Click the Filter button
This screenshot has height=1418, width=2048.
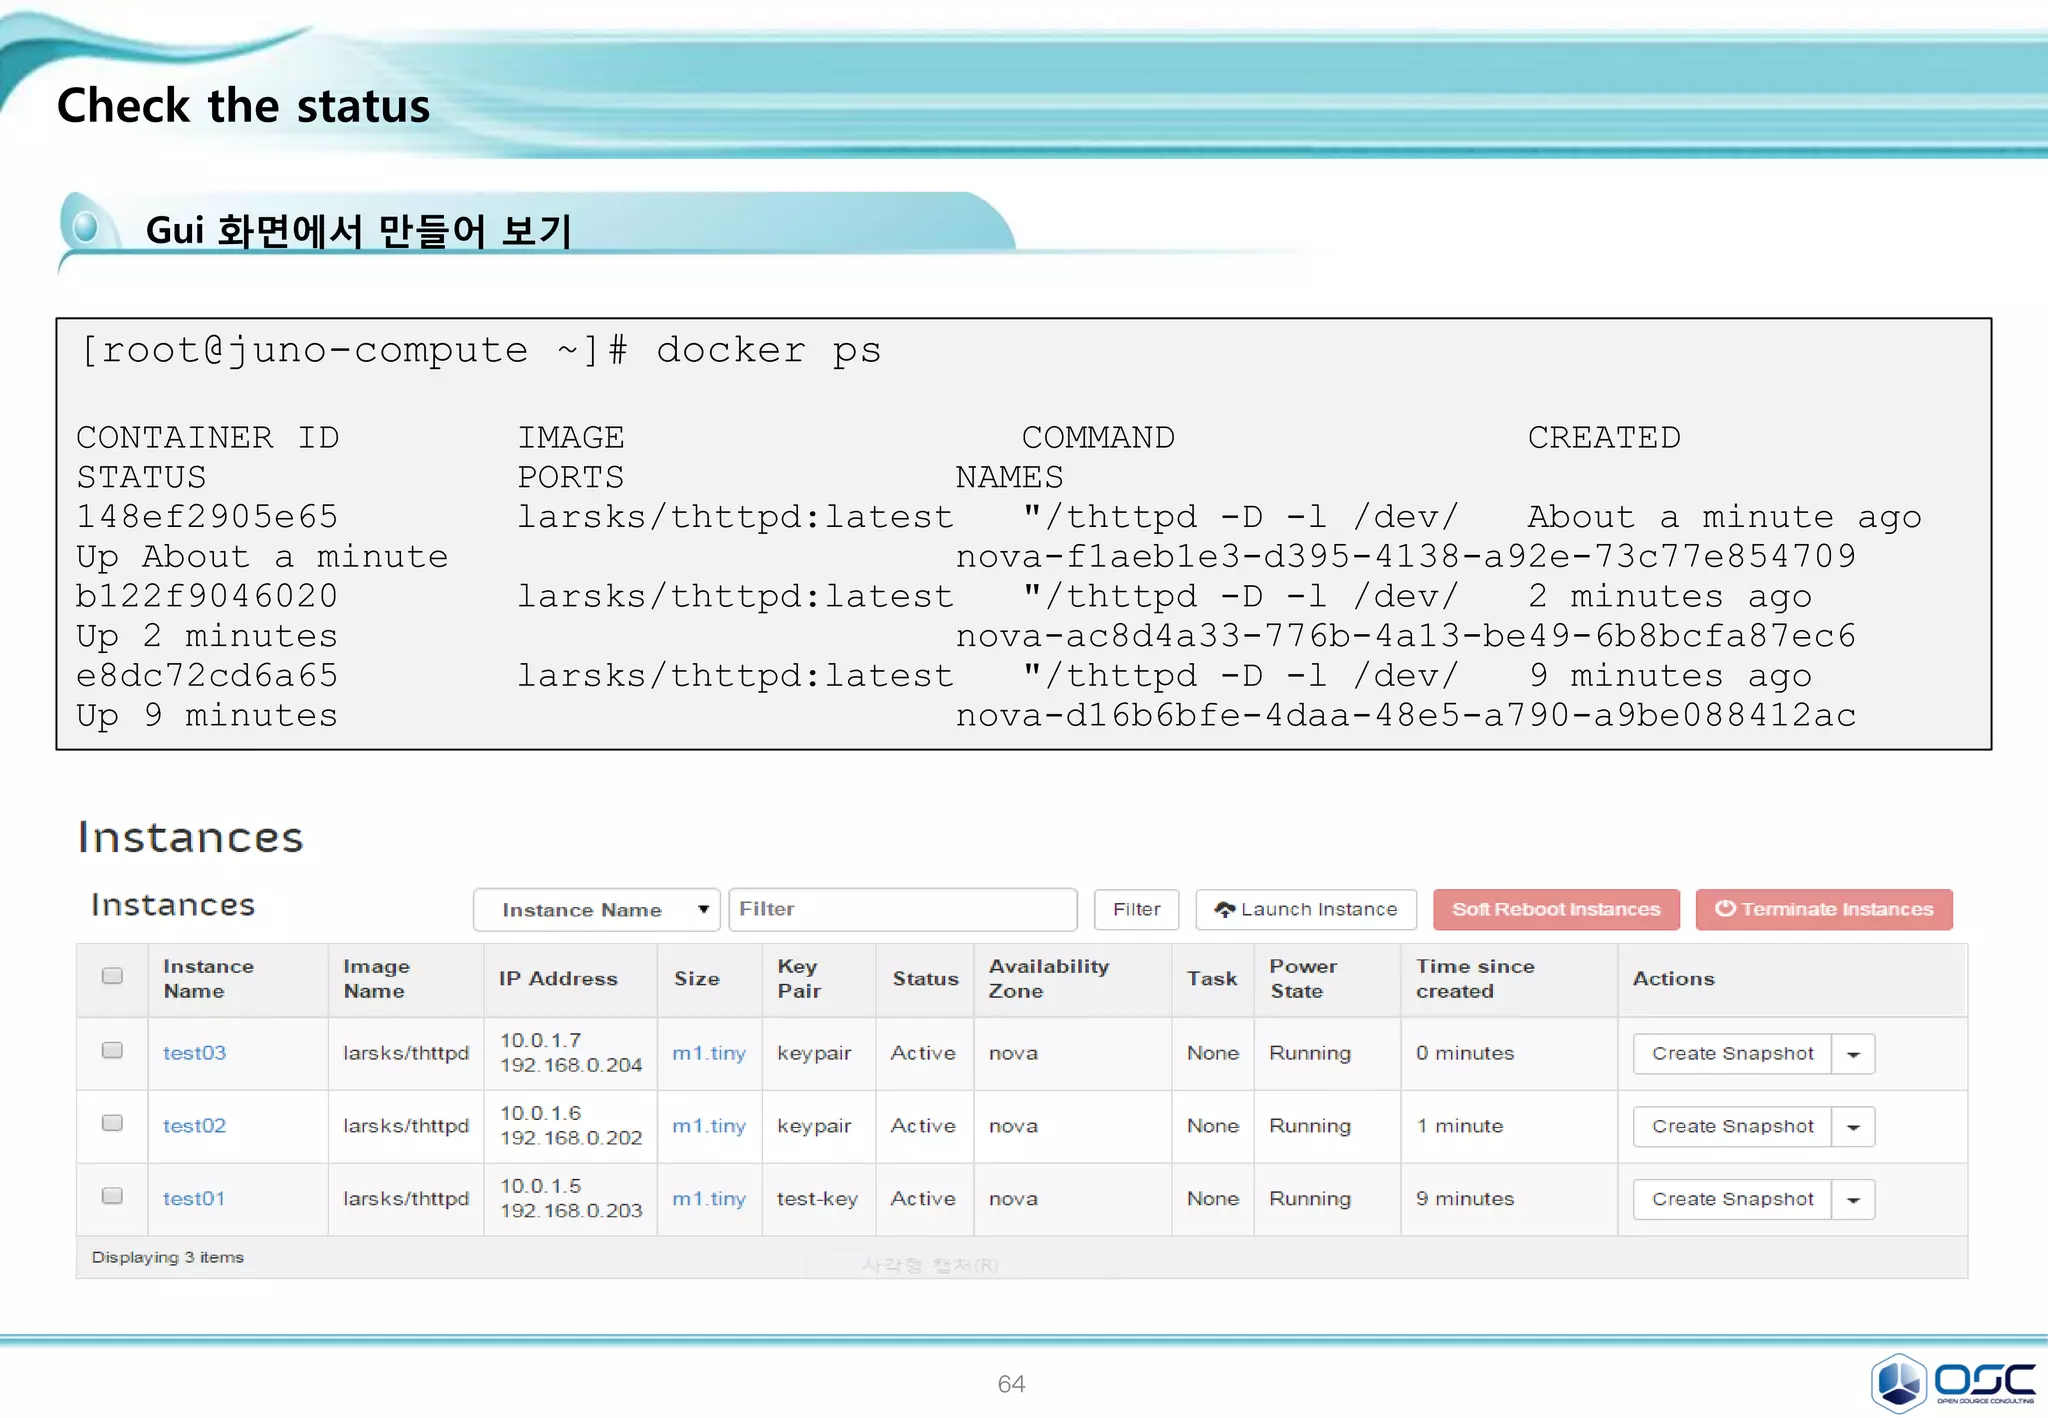point(1136,909)
